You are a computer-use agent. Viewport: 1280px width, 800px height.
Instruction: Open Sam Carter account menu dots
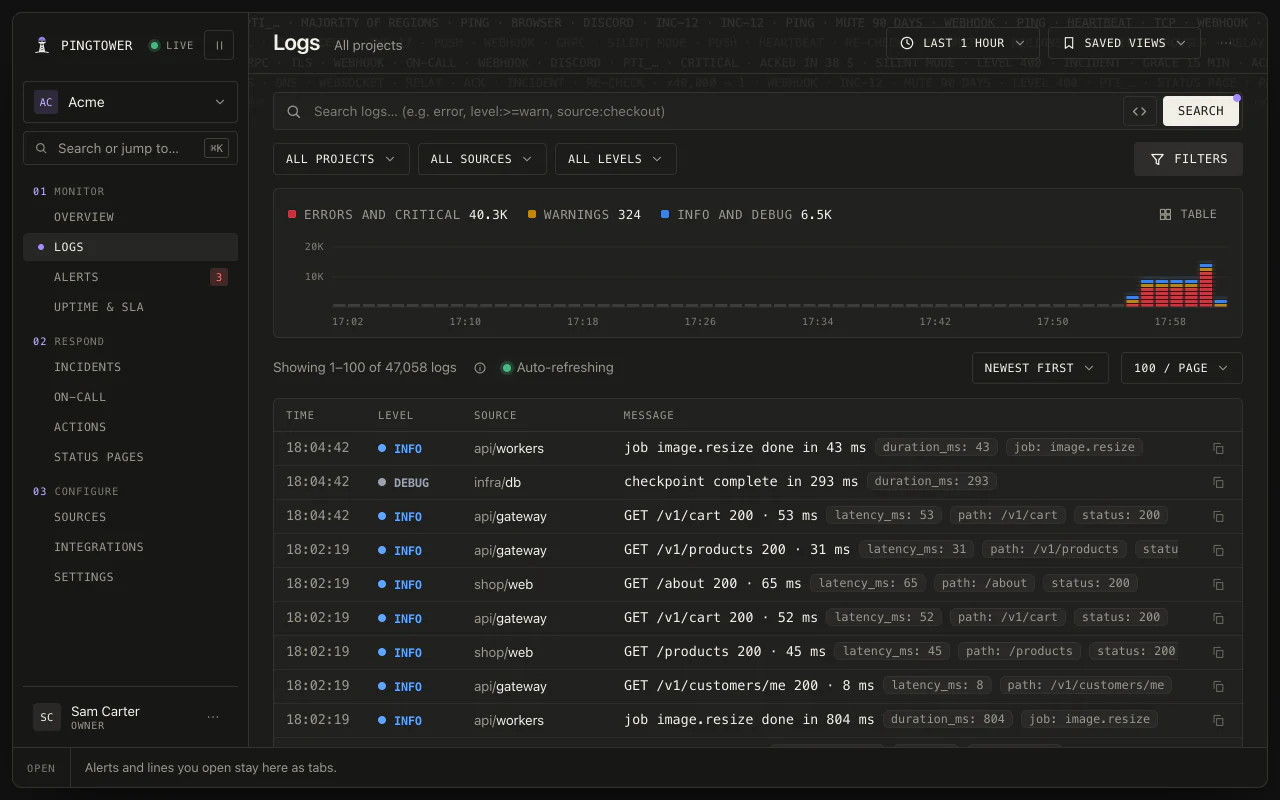[x=213, y=717]
